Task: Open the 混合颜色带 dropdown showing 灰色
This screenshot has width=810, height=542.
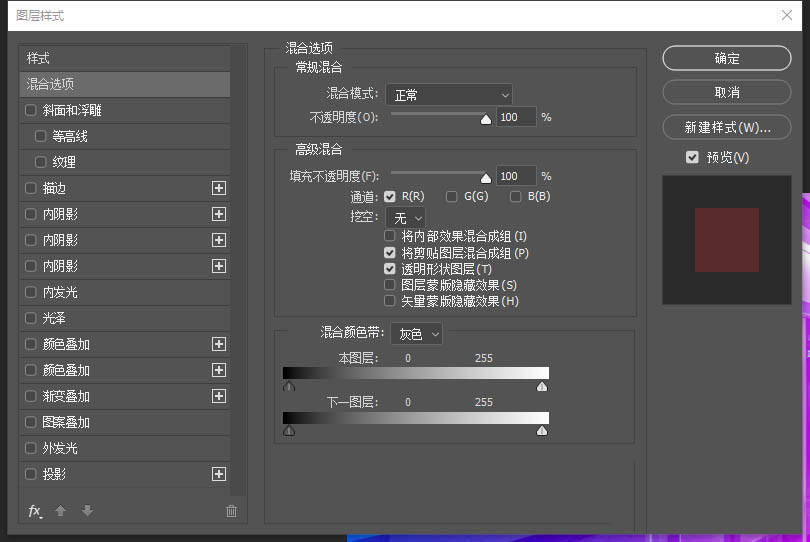Action: pyautogui.click(x=417, y=334)
